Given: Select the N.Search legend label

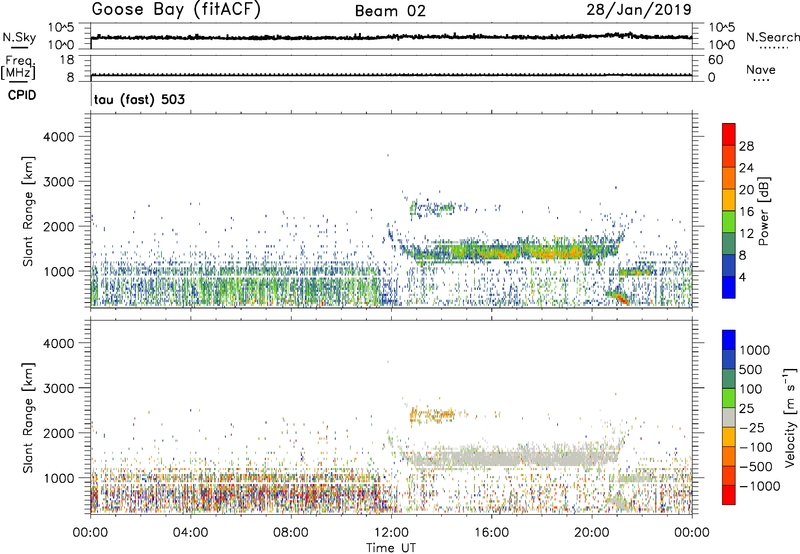Looking at the screenshot, I should point(773,37).
